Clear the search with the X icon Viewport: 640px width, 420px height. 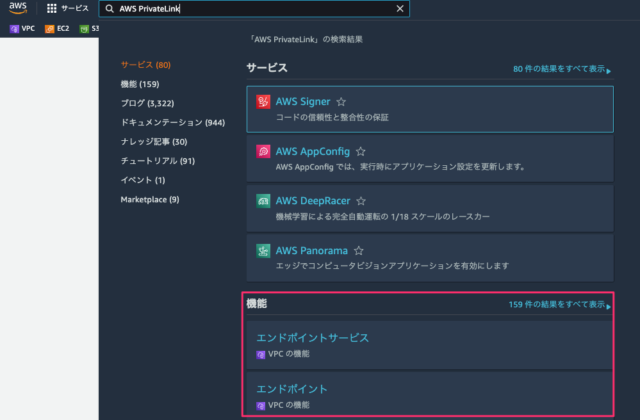click(x=400, y=9)
